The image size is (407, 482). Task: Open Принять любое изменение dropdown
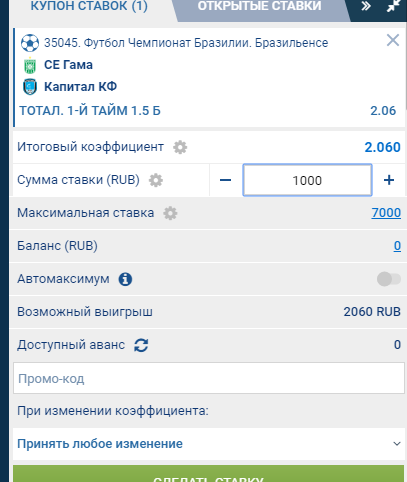coord(209,444)
